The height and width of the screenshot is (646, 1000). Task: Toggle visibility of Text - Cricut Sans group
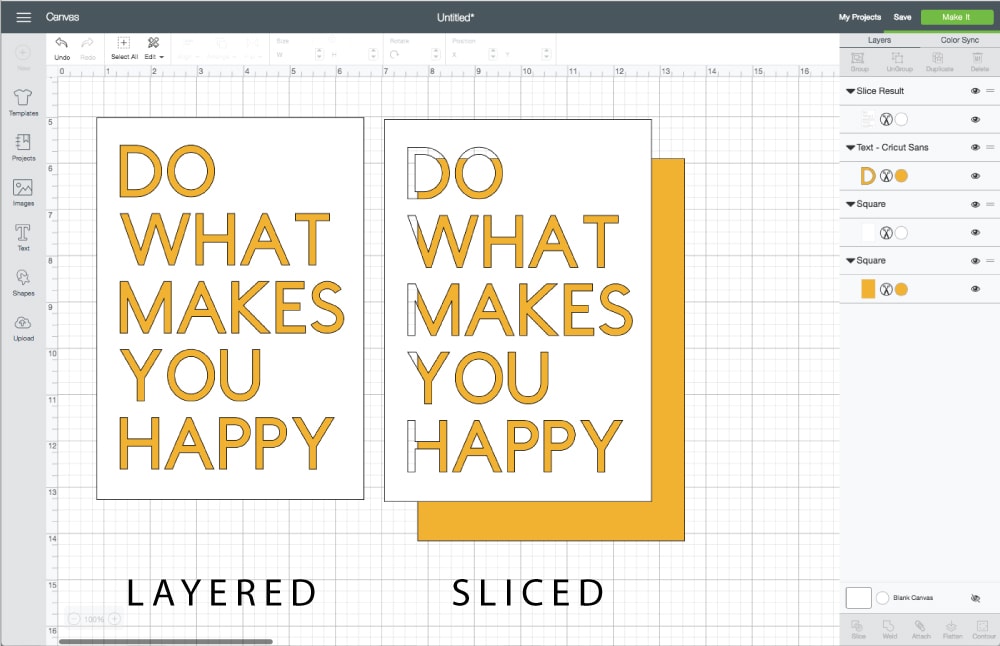(x=975, y=147)
